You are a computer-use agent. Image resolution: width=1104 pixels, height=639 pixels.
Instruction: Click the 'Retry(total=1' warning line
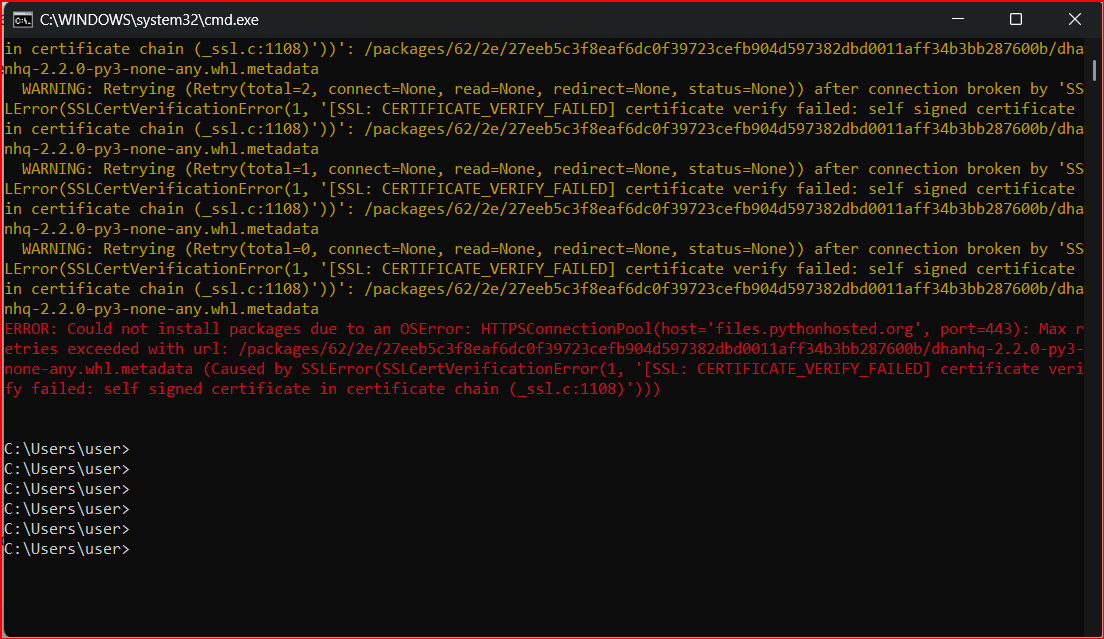[x=544, y=169]
